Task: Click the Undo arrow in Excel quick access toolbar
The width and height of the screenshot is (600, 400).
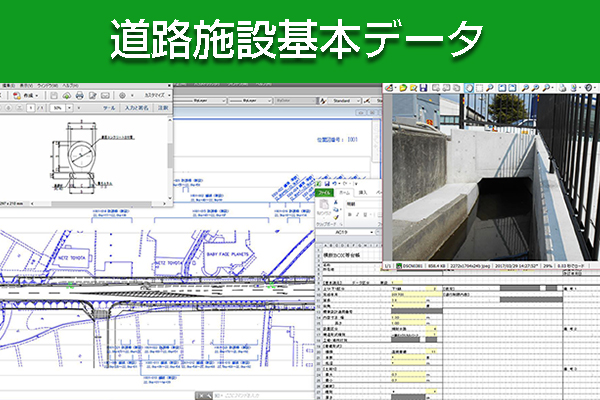Action: click(x=336, y=184)
